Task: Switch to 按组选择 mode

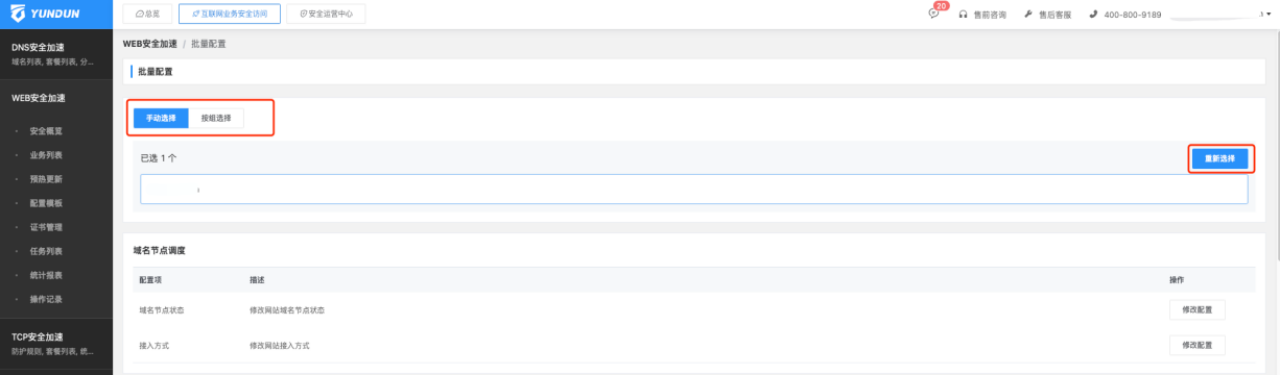Action: coord(216,118)
